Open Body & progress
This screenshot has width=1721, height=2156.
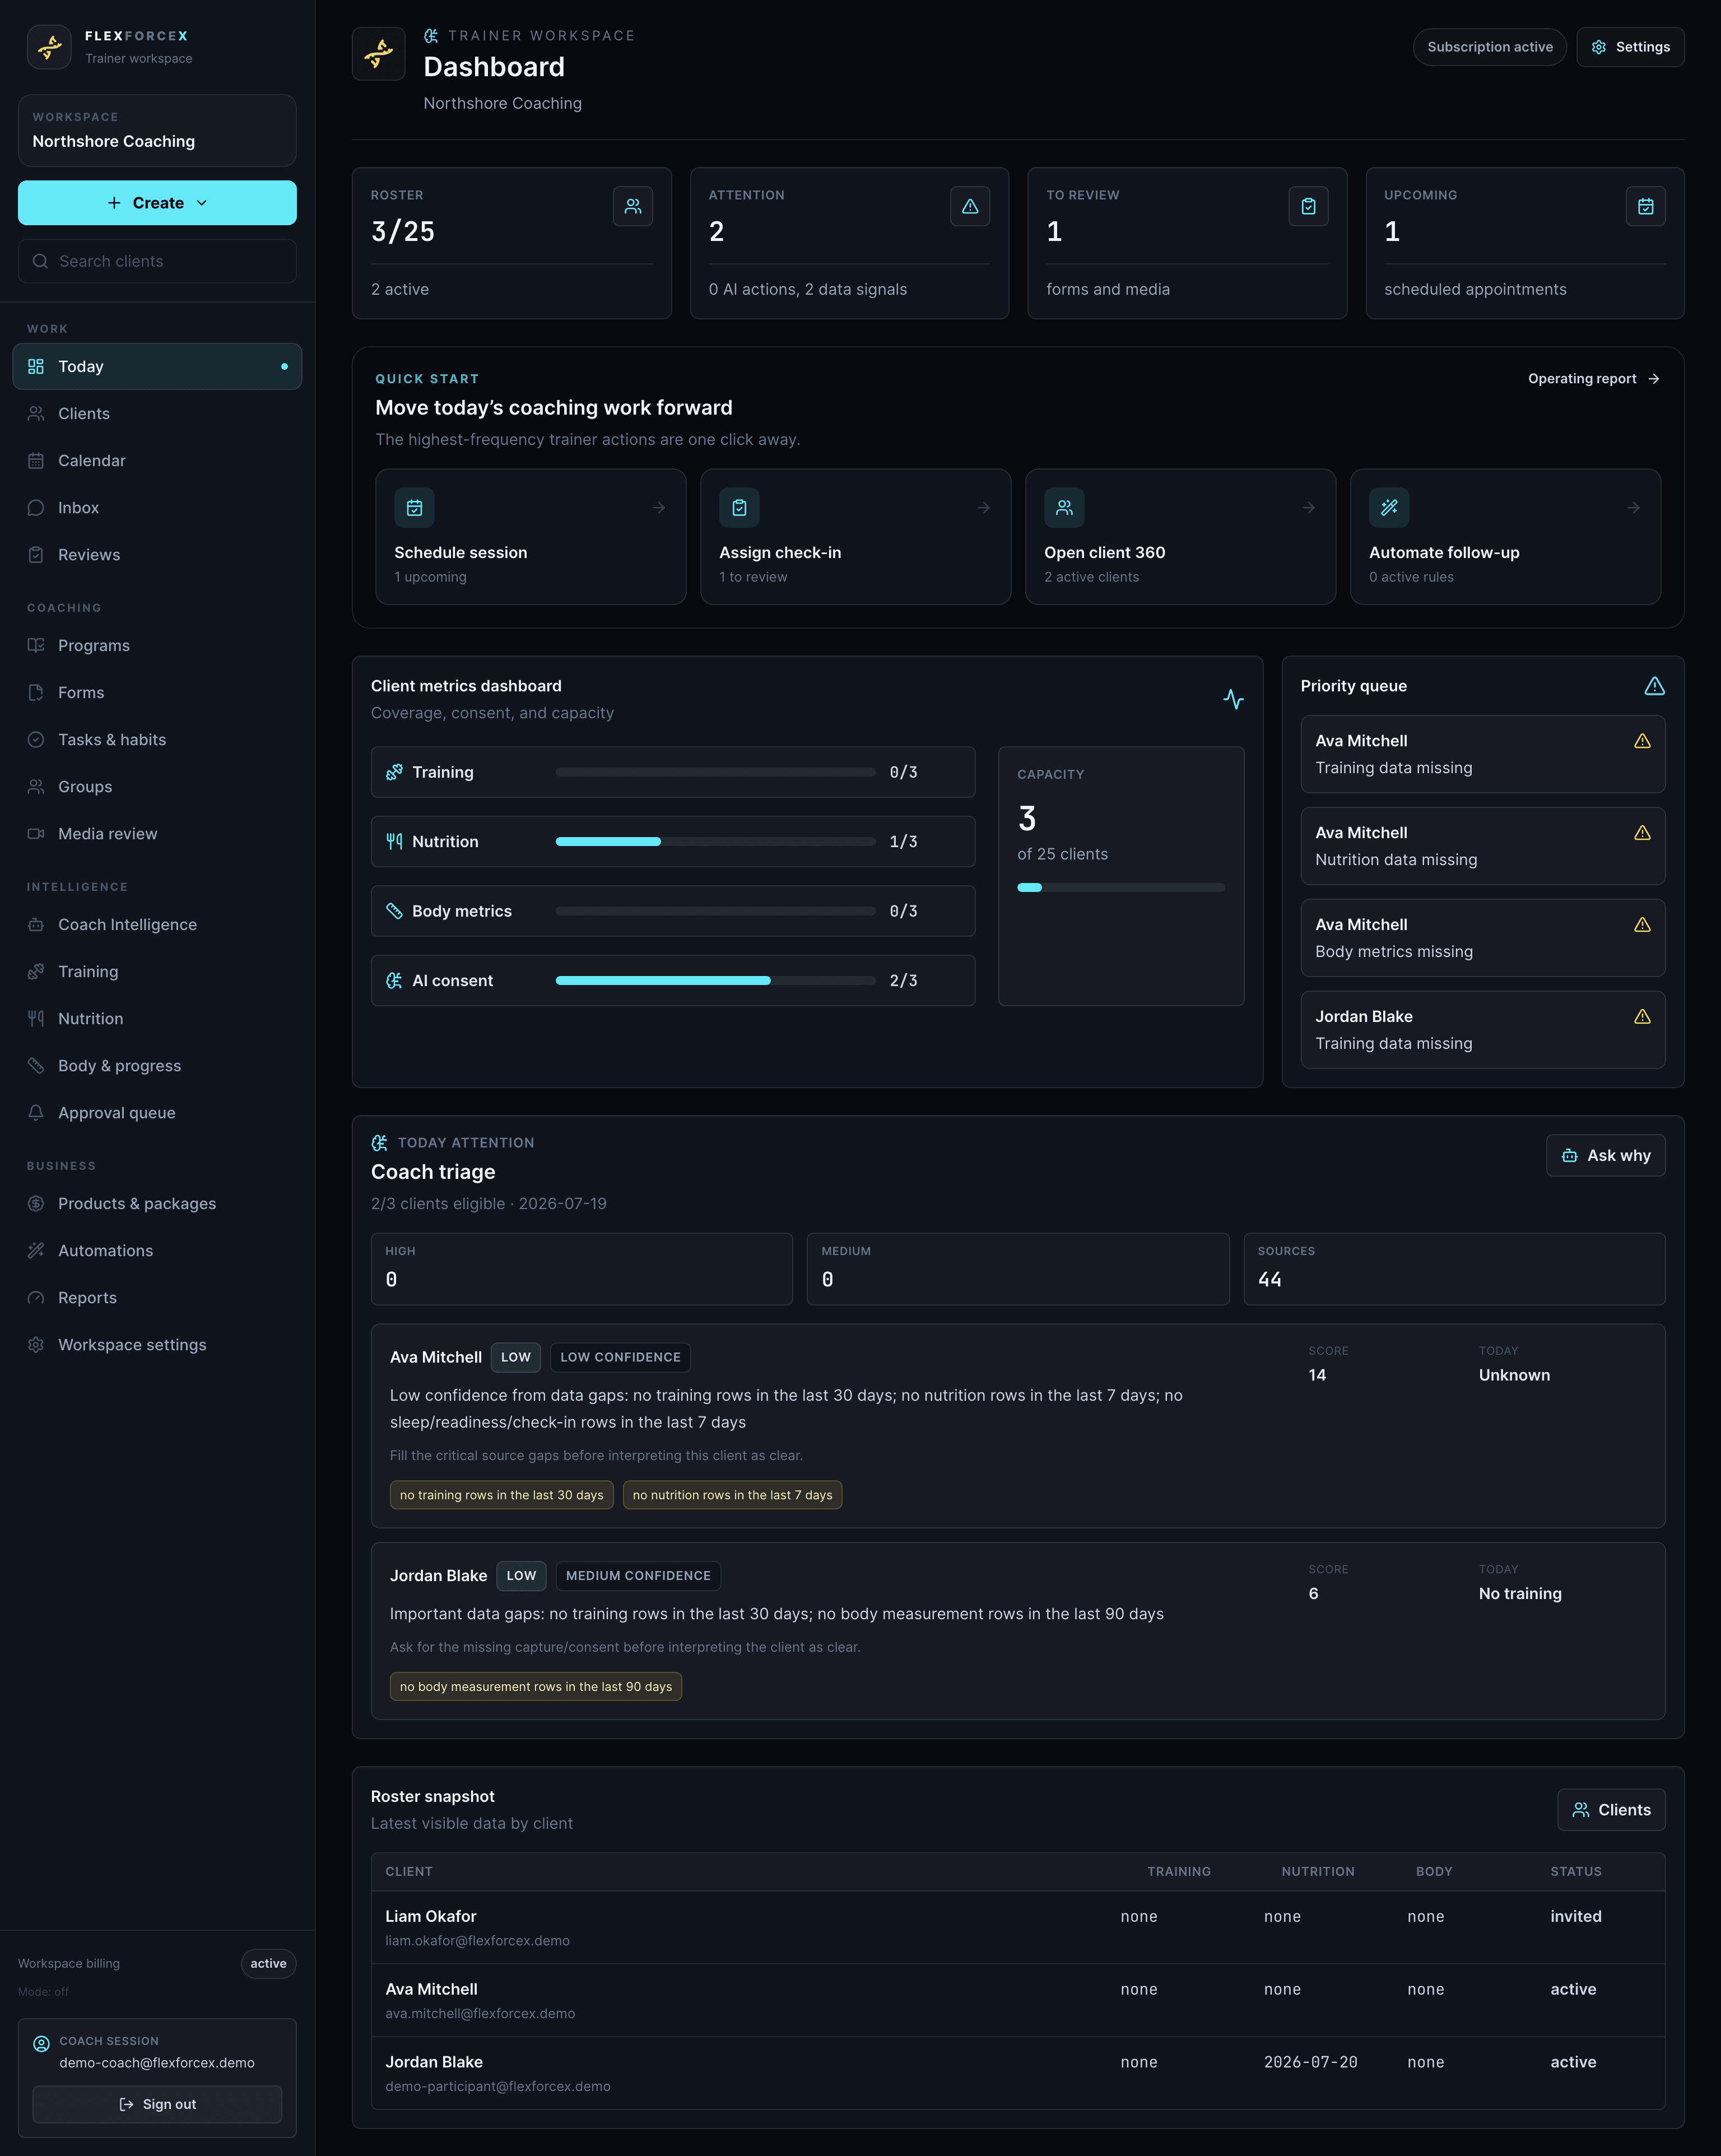pos(157,1066)
